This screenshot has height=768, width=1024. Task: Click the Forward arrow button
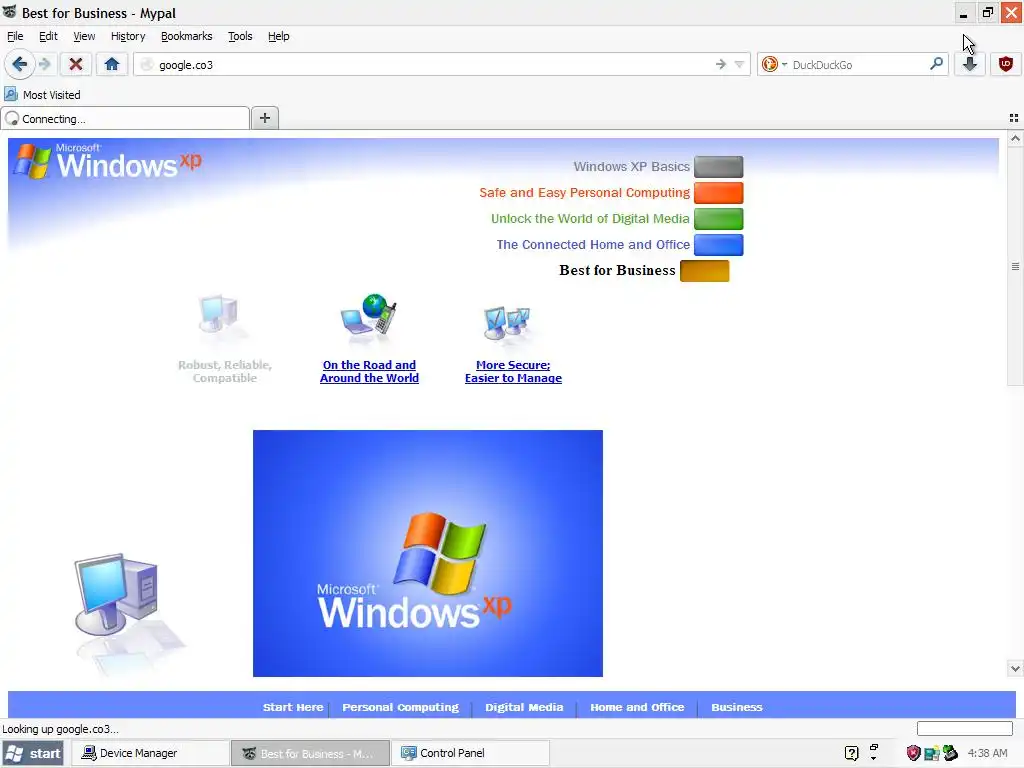pyautogui.click(x=44, y=64)
